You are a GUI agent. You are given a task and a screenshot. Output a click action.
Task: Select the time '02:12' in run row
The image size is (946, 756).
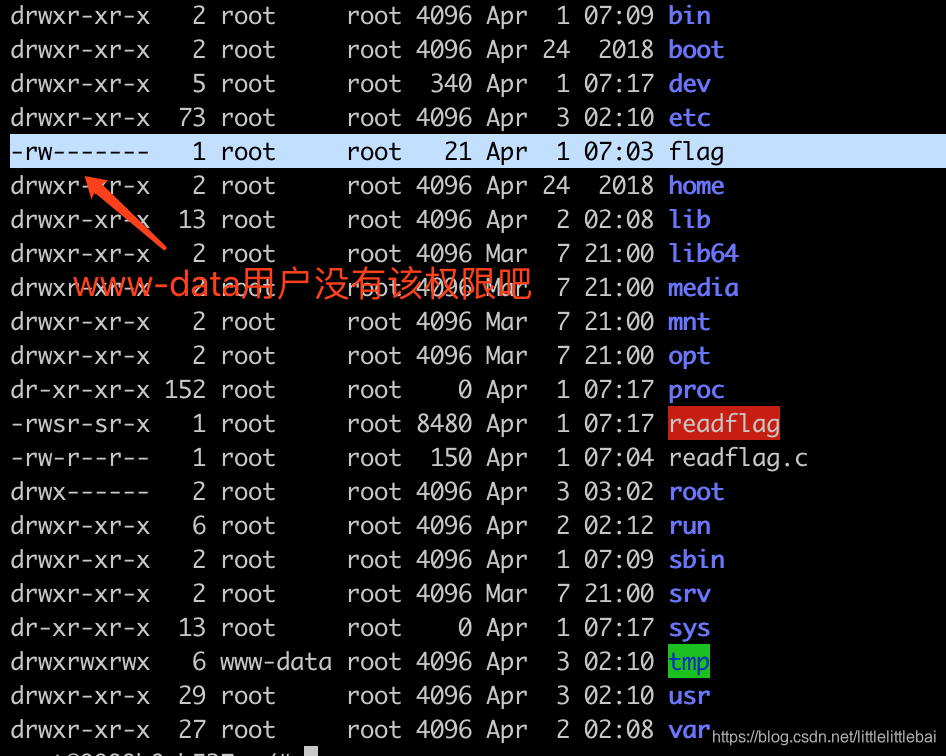tap(619, 526)
